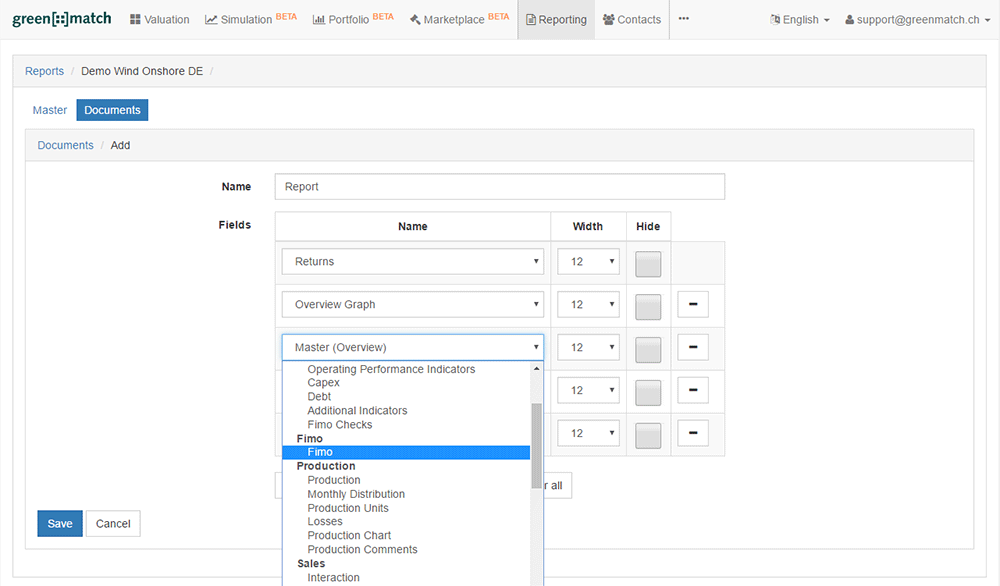1000x586 pixels.
Task: Open Contacts via its people icon
Action: point(609,20)
